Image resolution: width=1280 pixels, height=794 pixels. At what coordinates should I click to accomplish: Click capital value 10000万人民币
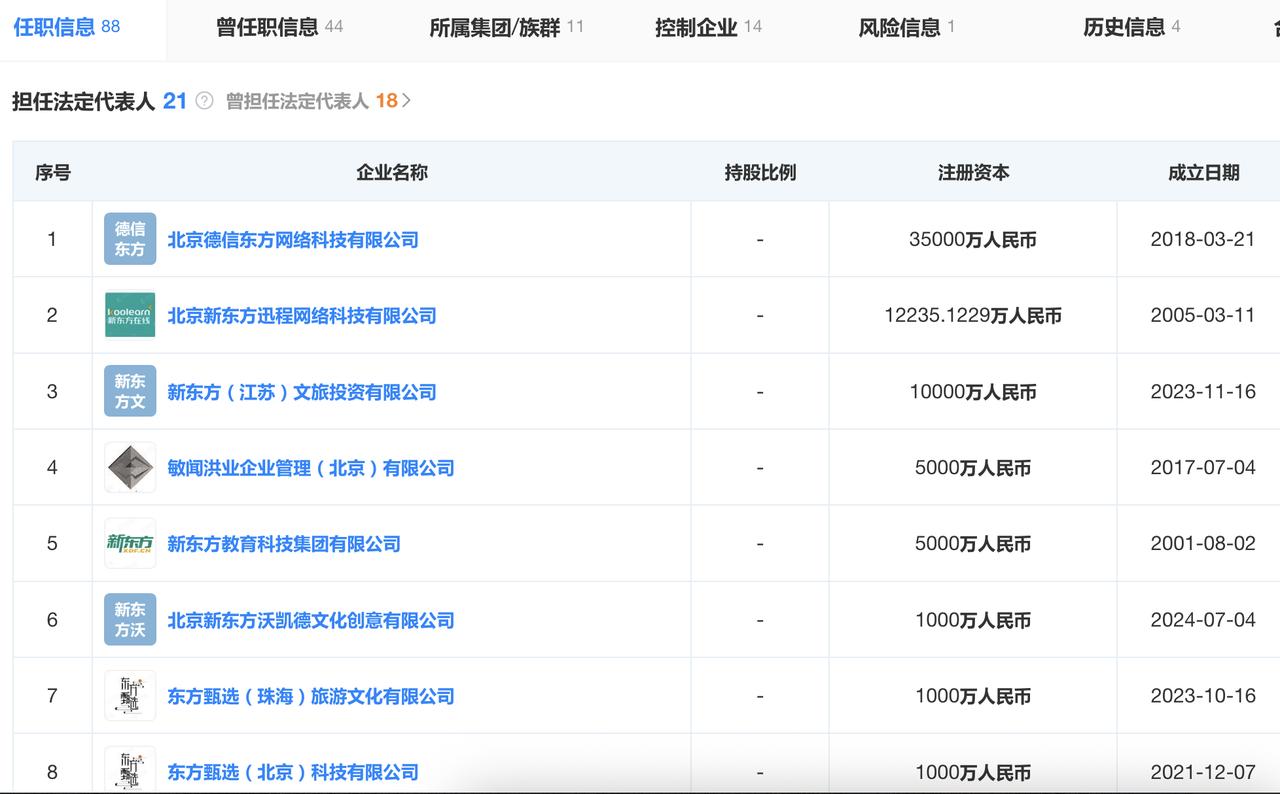tap(973, 392)
